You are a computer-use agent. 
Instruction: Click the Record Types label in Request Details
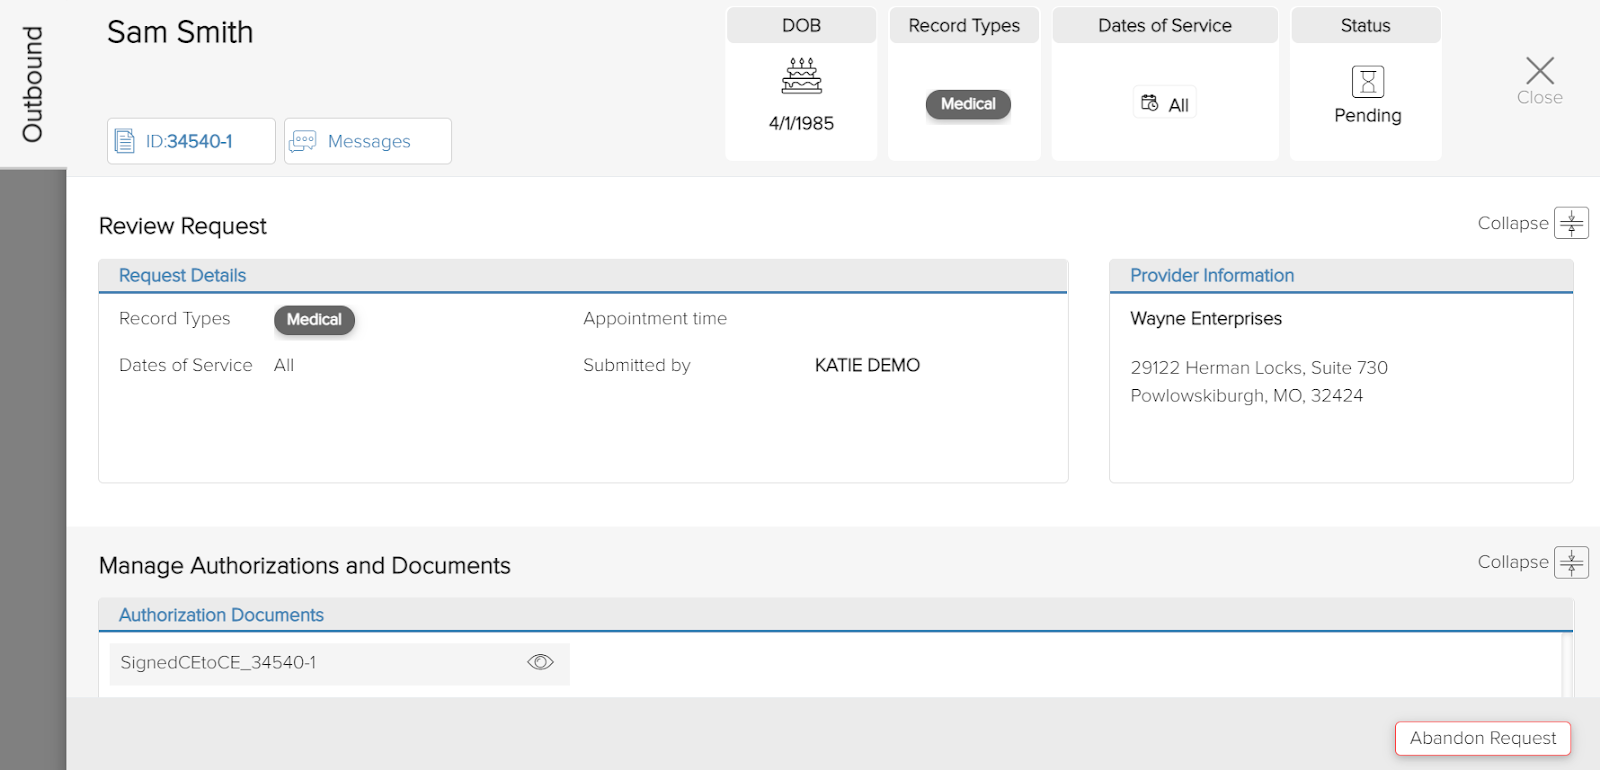175,318
